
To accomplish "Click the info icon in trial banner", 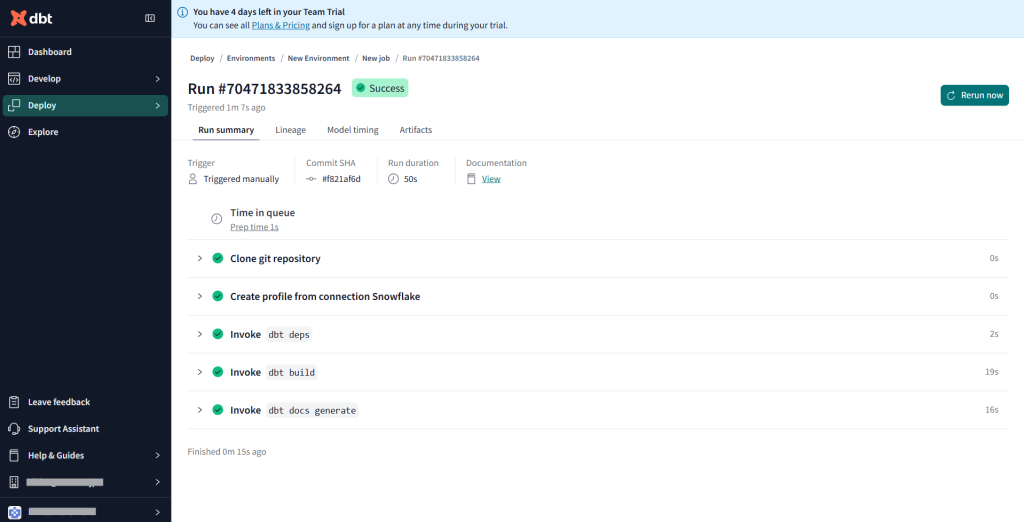I will [x=182, y=12].
